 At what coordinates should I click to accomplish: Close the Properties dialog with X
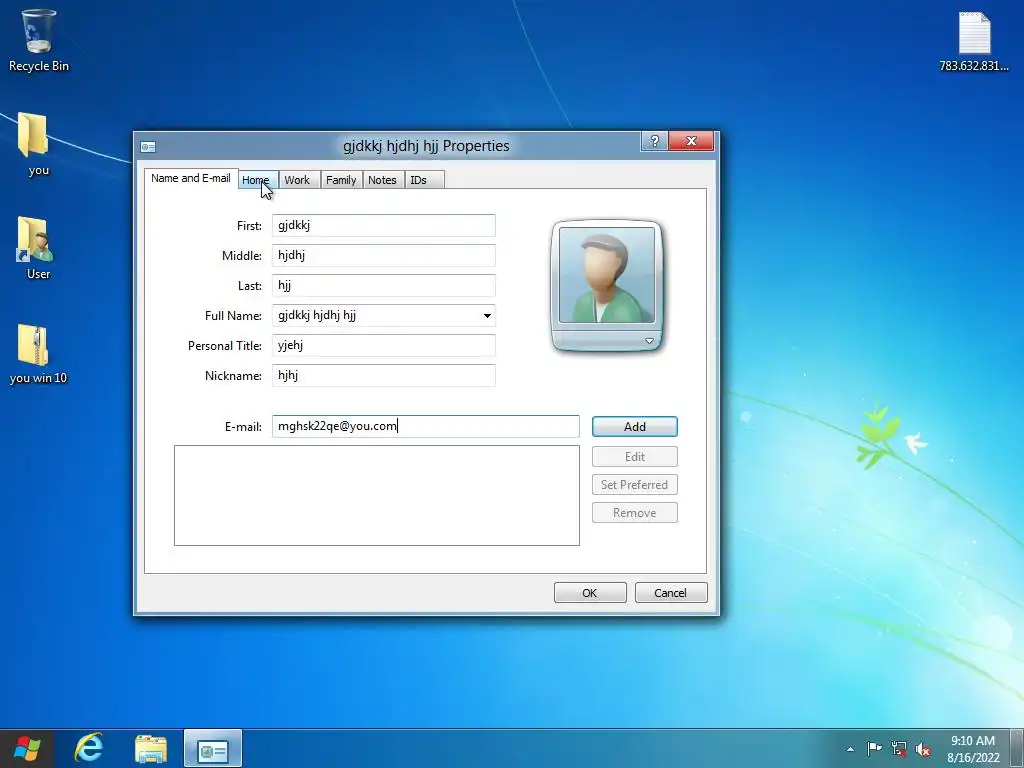691,141
